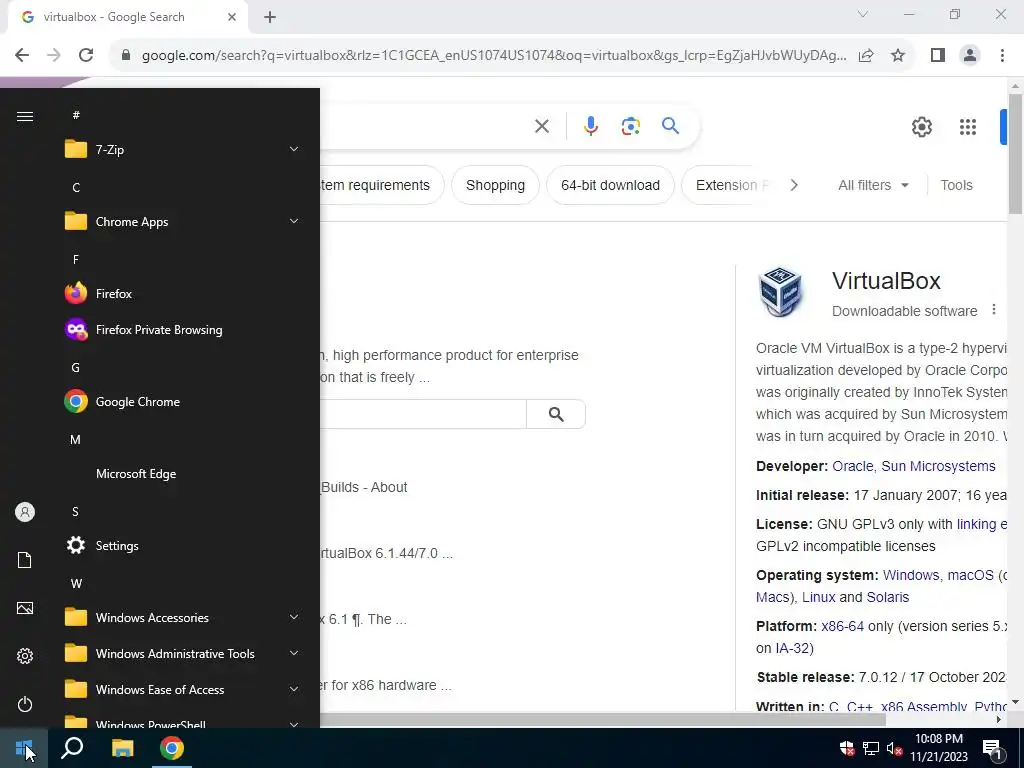Expand the 7-Zip folder
The height and width of the screenshot is (768, 1024).
tap(183, 150)
